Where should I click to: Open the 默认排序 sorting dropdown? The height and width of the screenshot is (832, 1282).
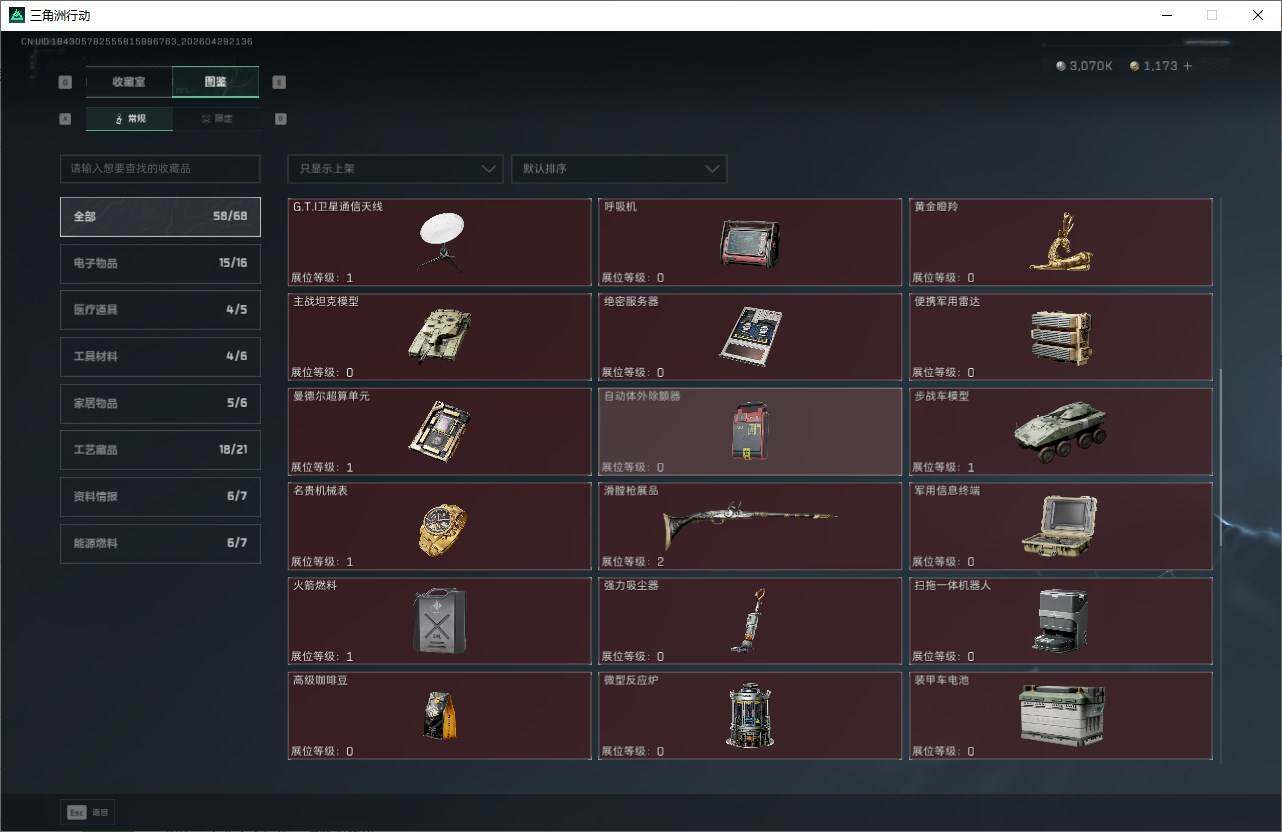tap(618, 169)
